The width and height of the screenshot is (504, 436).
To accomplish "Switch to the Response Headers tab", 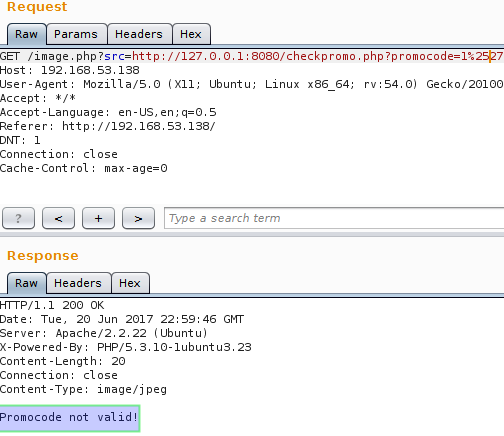I will coord(78,283).
